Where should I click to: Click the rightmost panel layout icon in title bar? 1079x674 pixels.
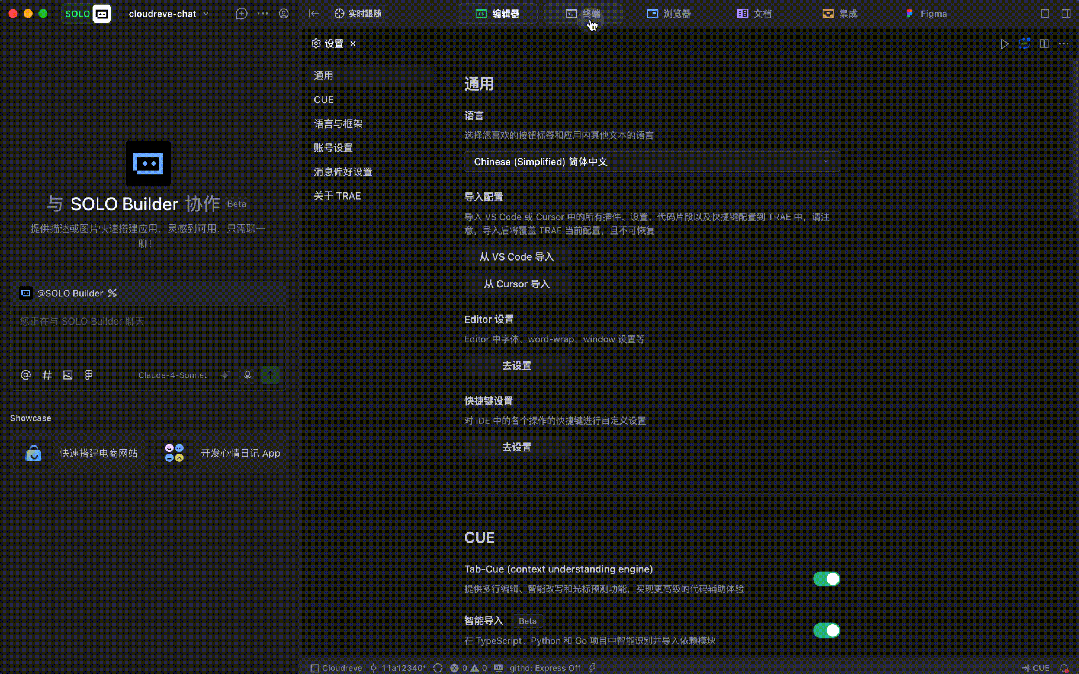pyautogui.click(x=1066, y=14)
